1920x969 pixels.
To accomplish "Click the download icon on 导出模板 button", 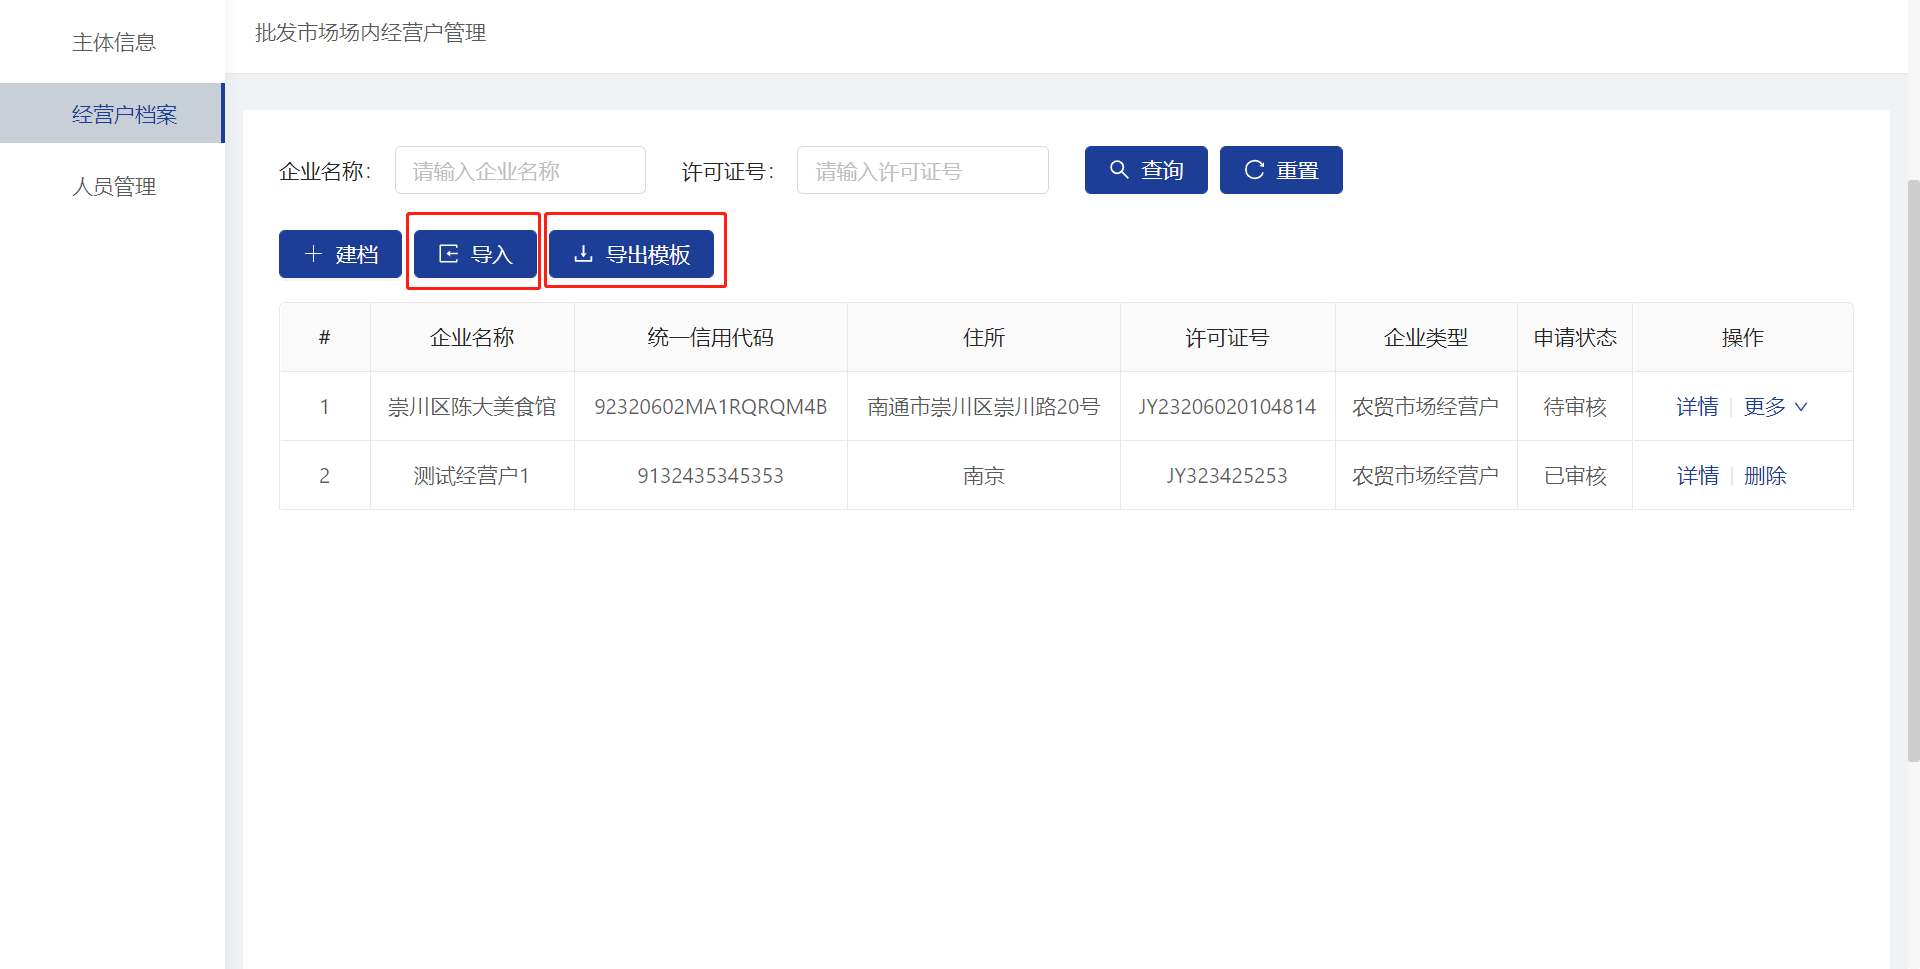I will 583,254.
